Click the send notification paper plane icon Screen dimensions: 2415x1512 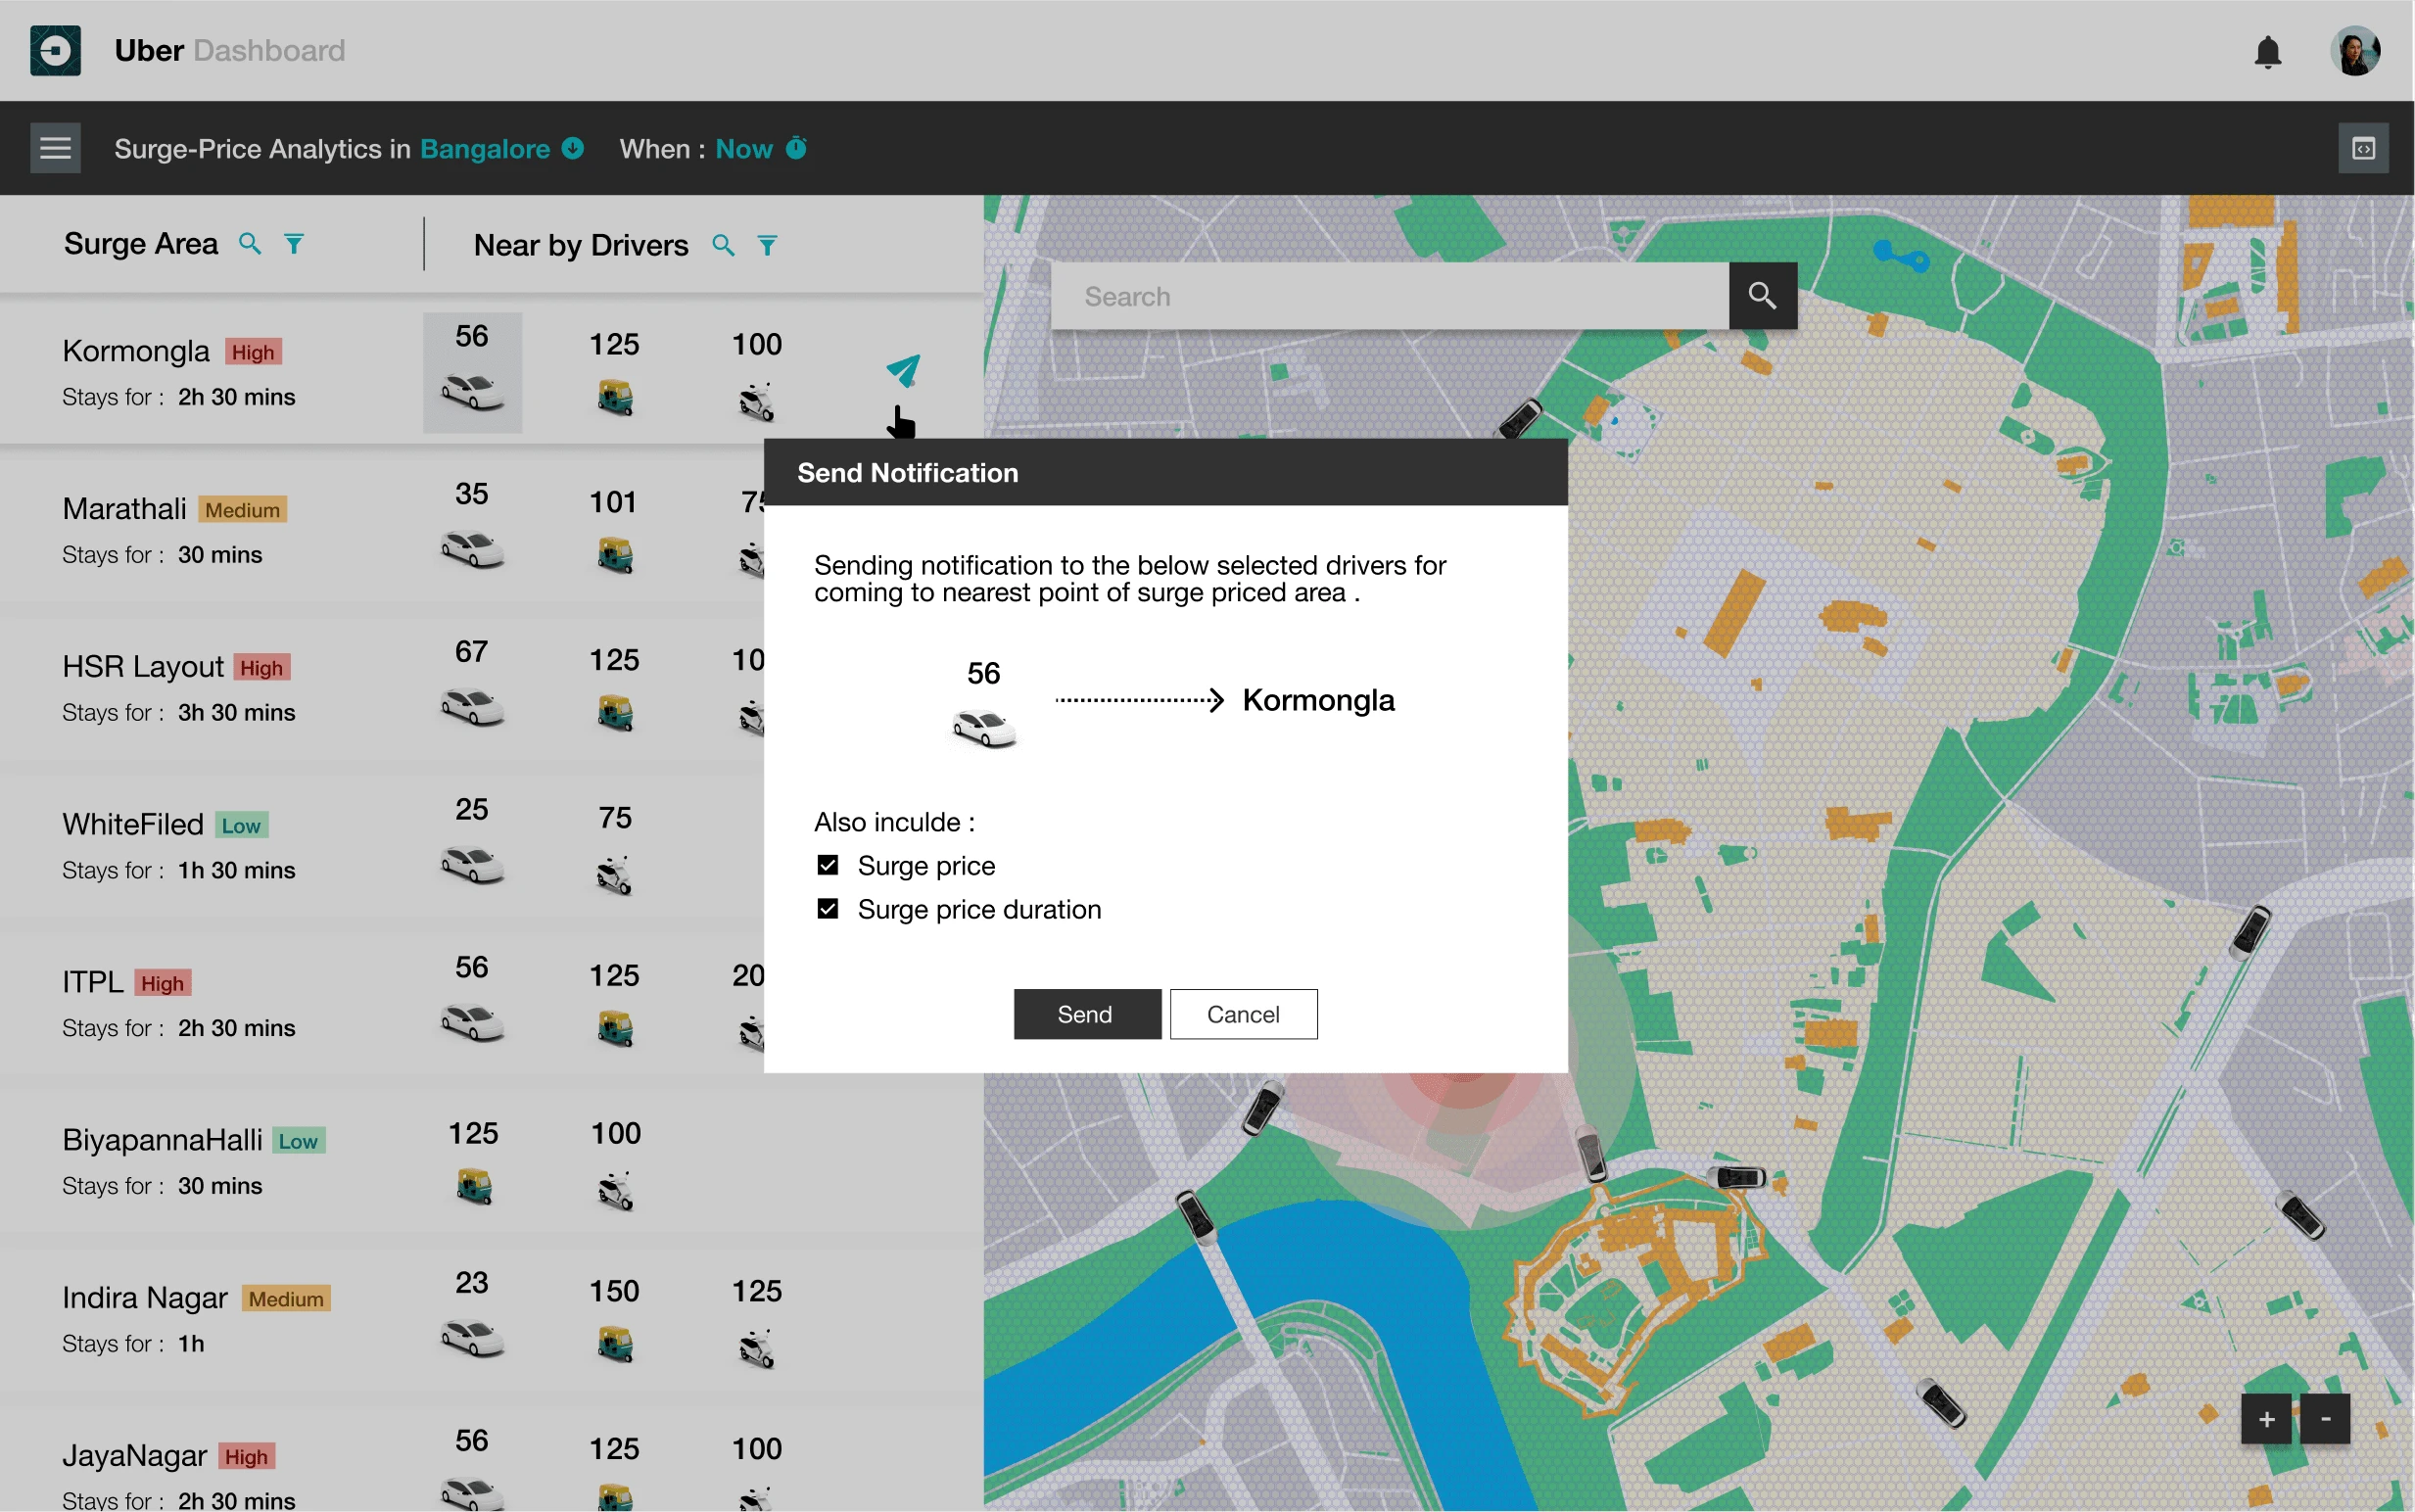(902, 369)
